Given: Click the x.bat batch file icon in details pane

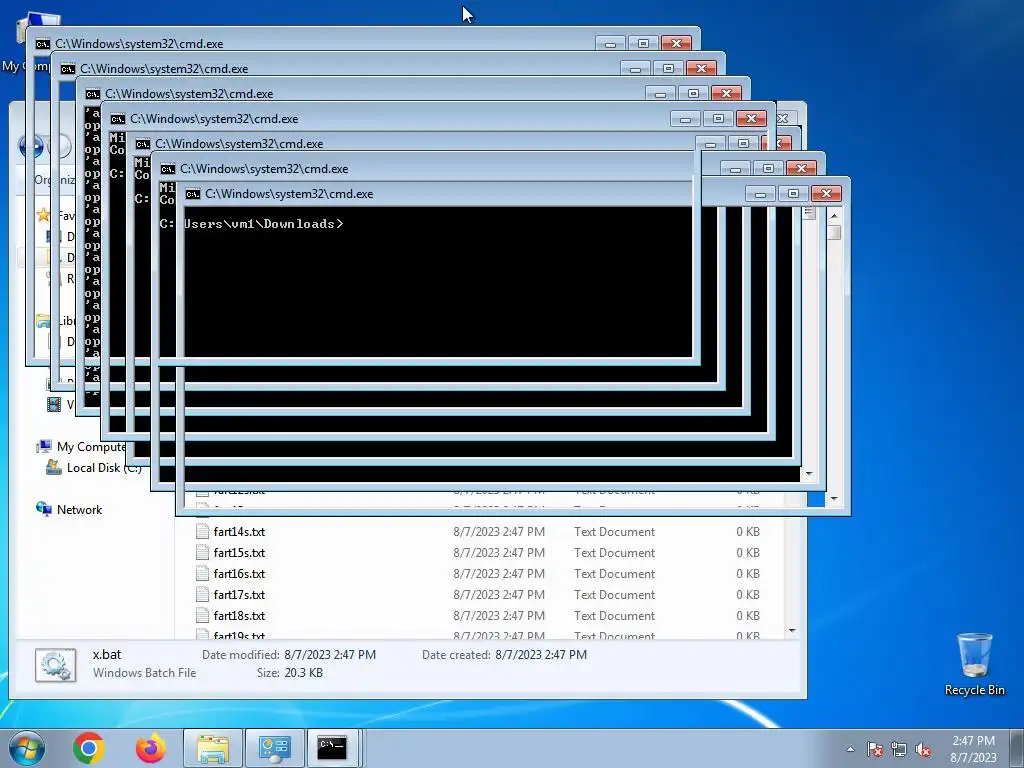Looking at the screenshot, I should click(x=56, y=665).
